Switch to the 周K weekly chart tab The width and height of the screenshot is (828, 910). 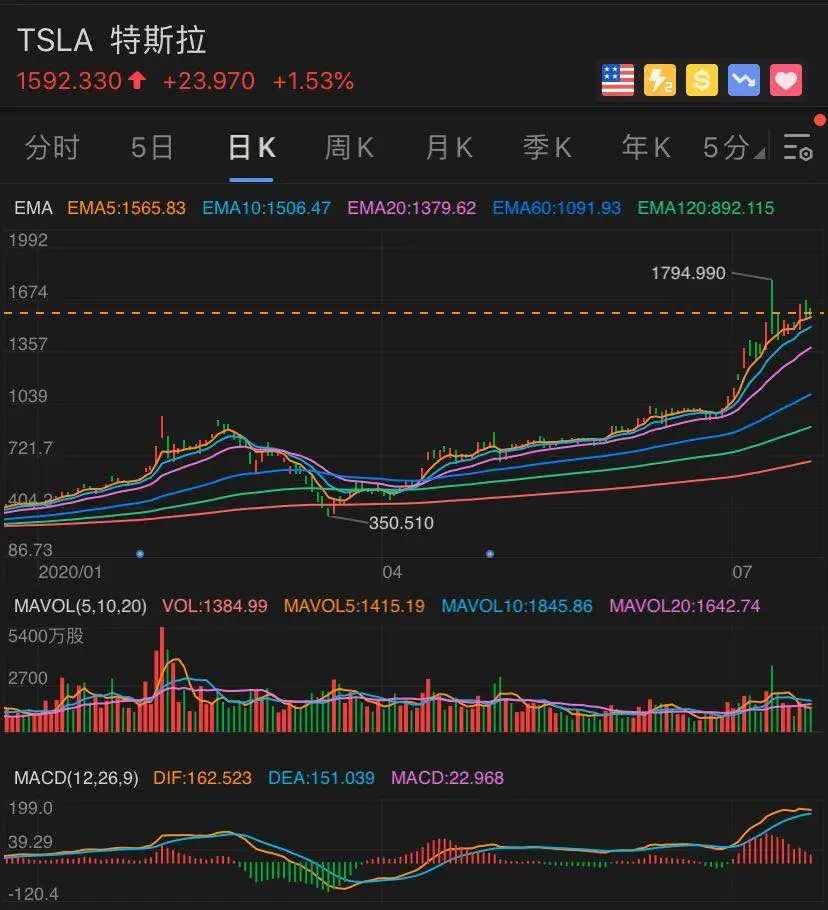(349, 148)
